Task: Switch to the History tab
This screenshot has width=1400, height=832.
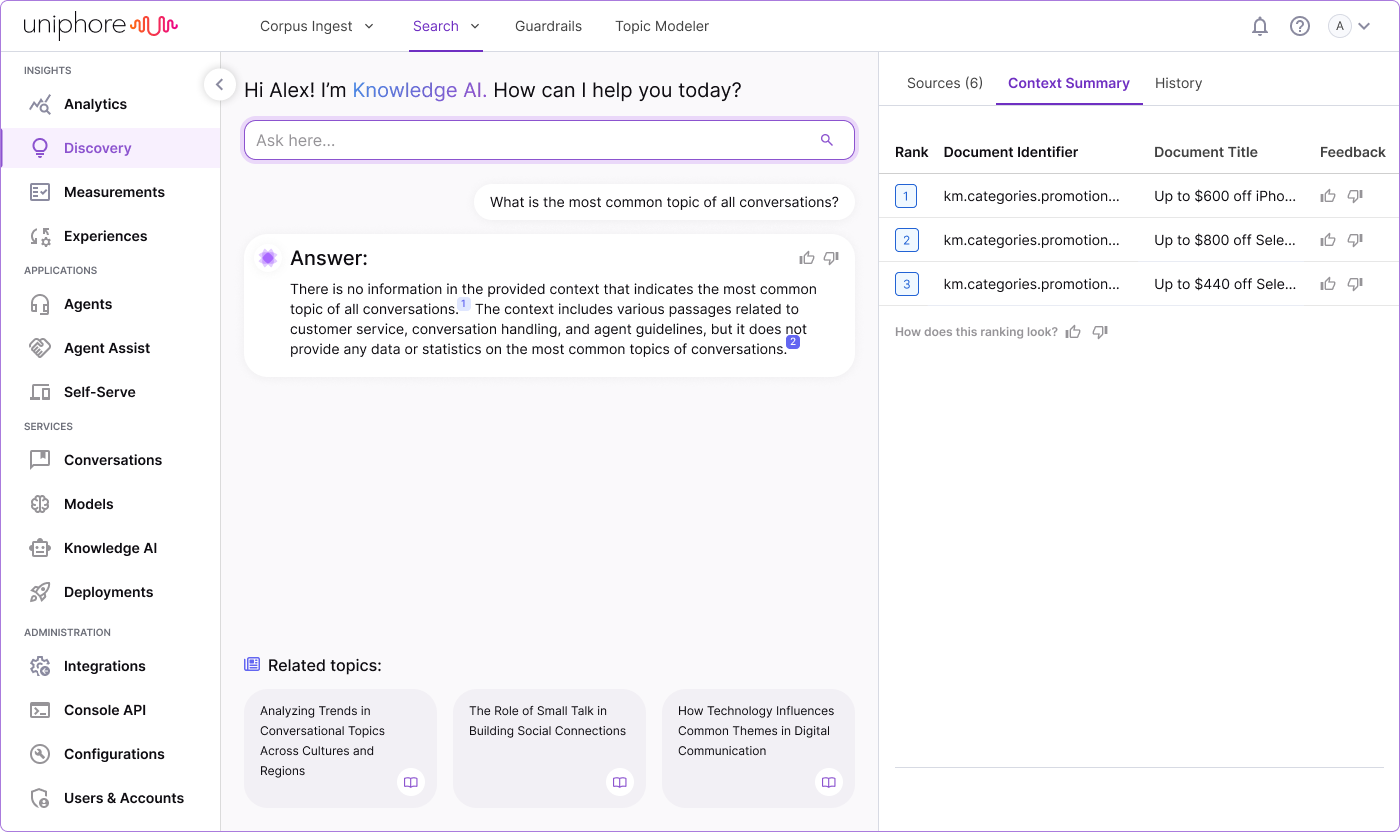Action: [1178, 83]
